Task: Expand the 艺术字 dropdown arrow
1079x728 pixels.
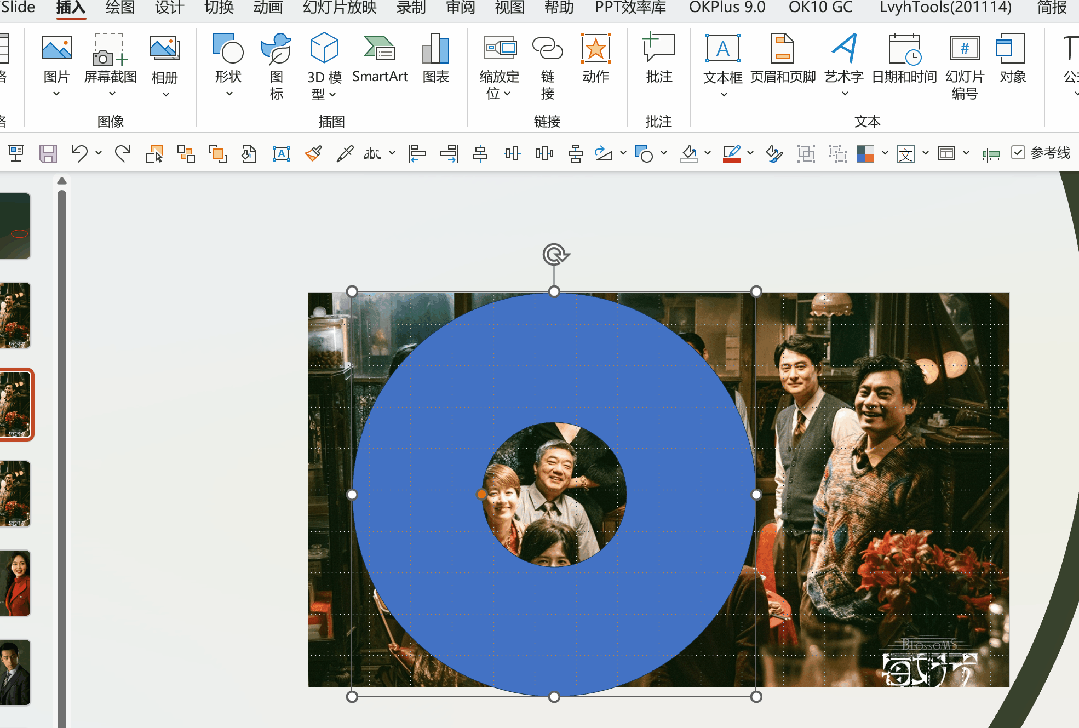Action: [844, 94]
